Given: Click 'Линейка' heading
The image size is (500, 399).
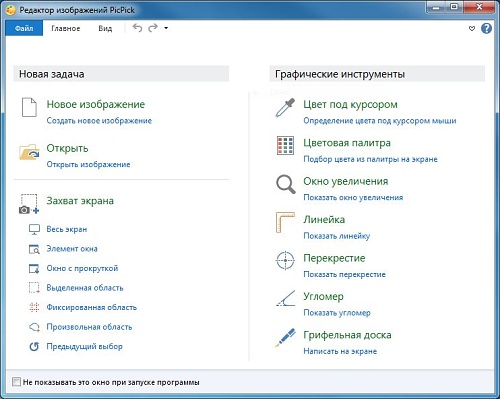Looking at the screenshot, I should [324, 219].
